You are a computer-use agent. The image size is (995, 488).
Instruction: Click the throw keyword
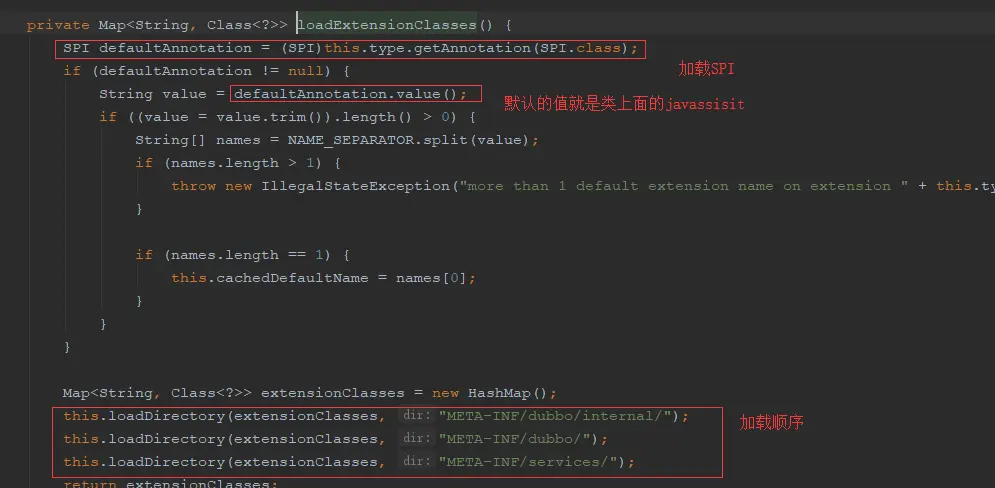(x=194, y=186)
